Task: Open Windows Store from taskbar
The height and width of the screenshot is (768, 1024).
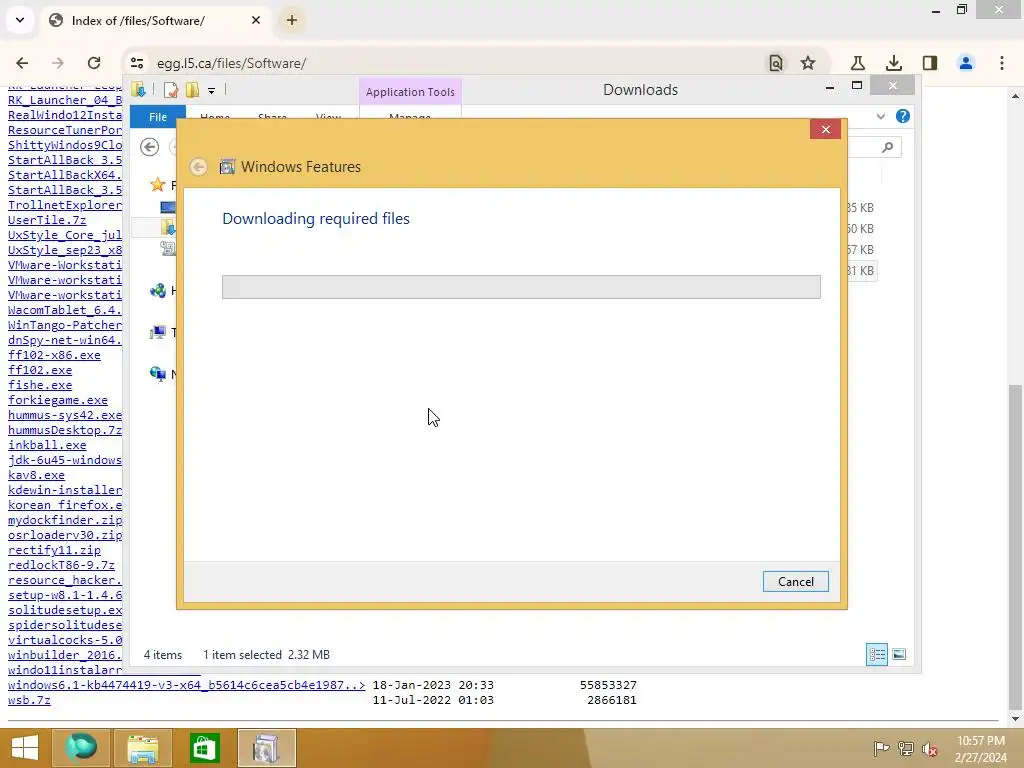Action: 204,748
